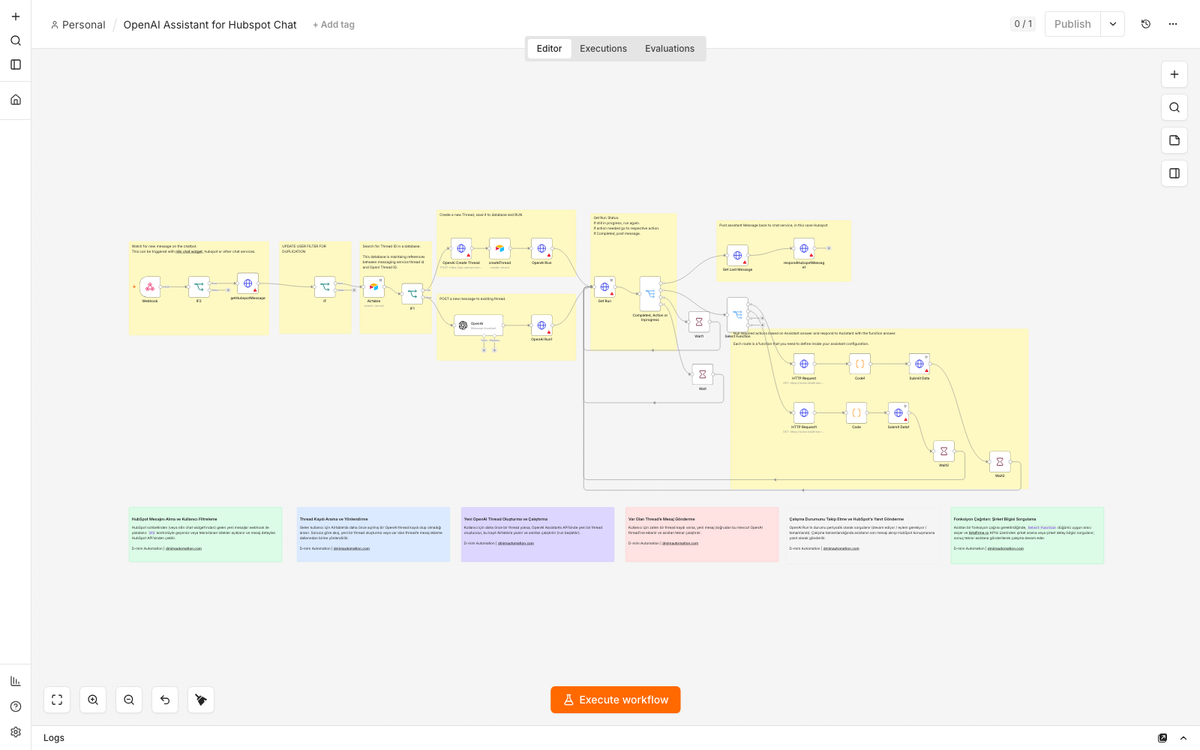1200x750 pixels.
Task: Select the Wait3 hourglass node
Action: (x=944, y=452)
